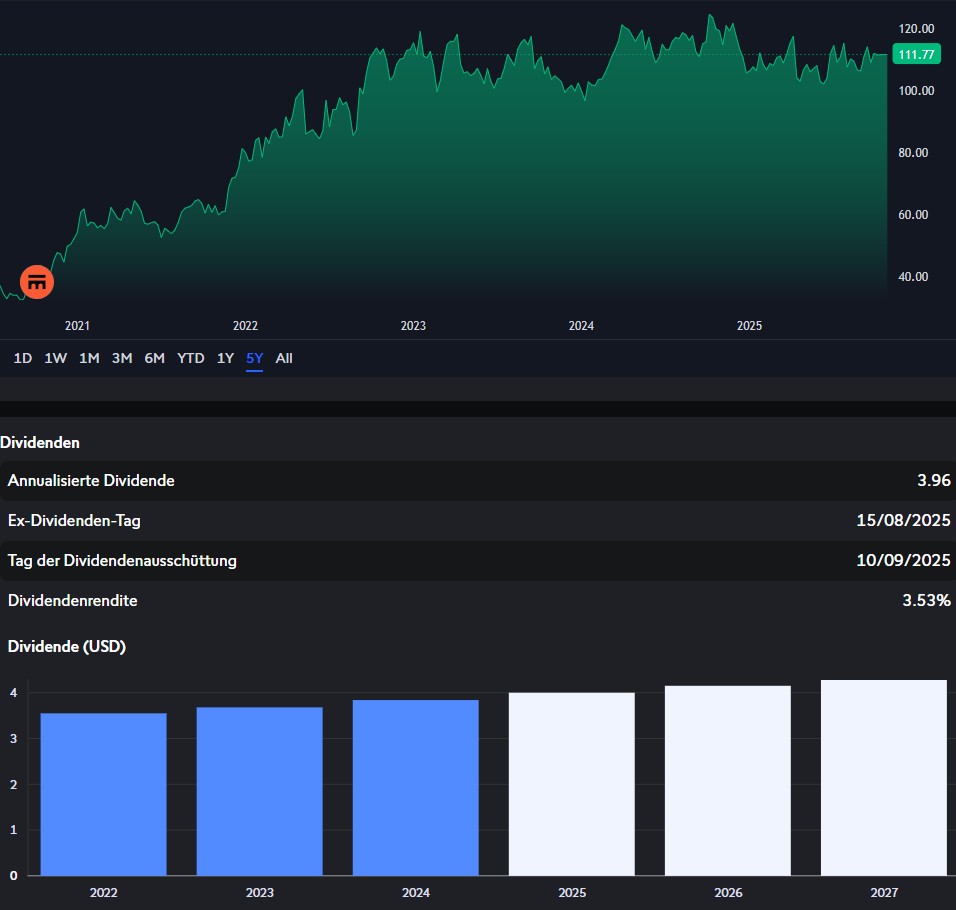
Task: Click the 2023 label on price chart axis
Action: click(413, 326)
